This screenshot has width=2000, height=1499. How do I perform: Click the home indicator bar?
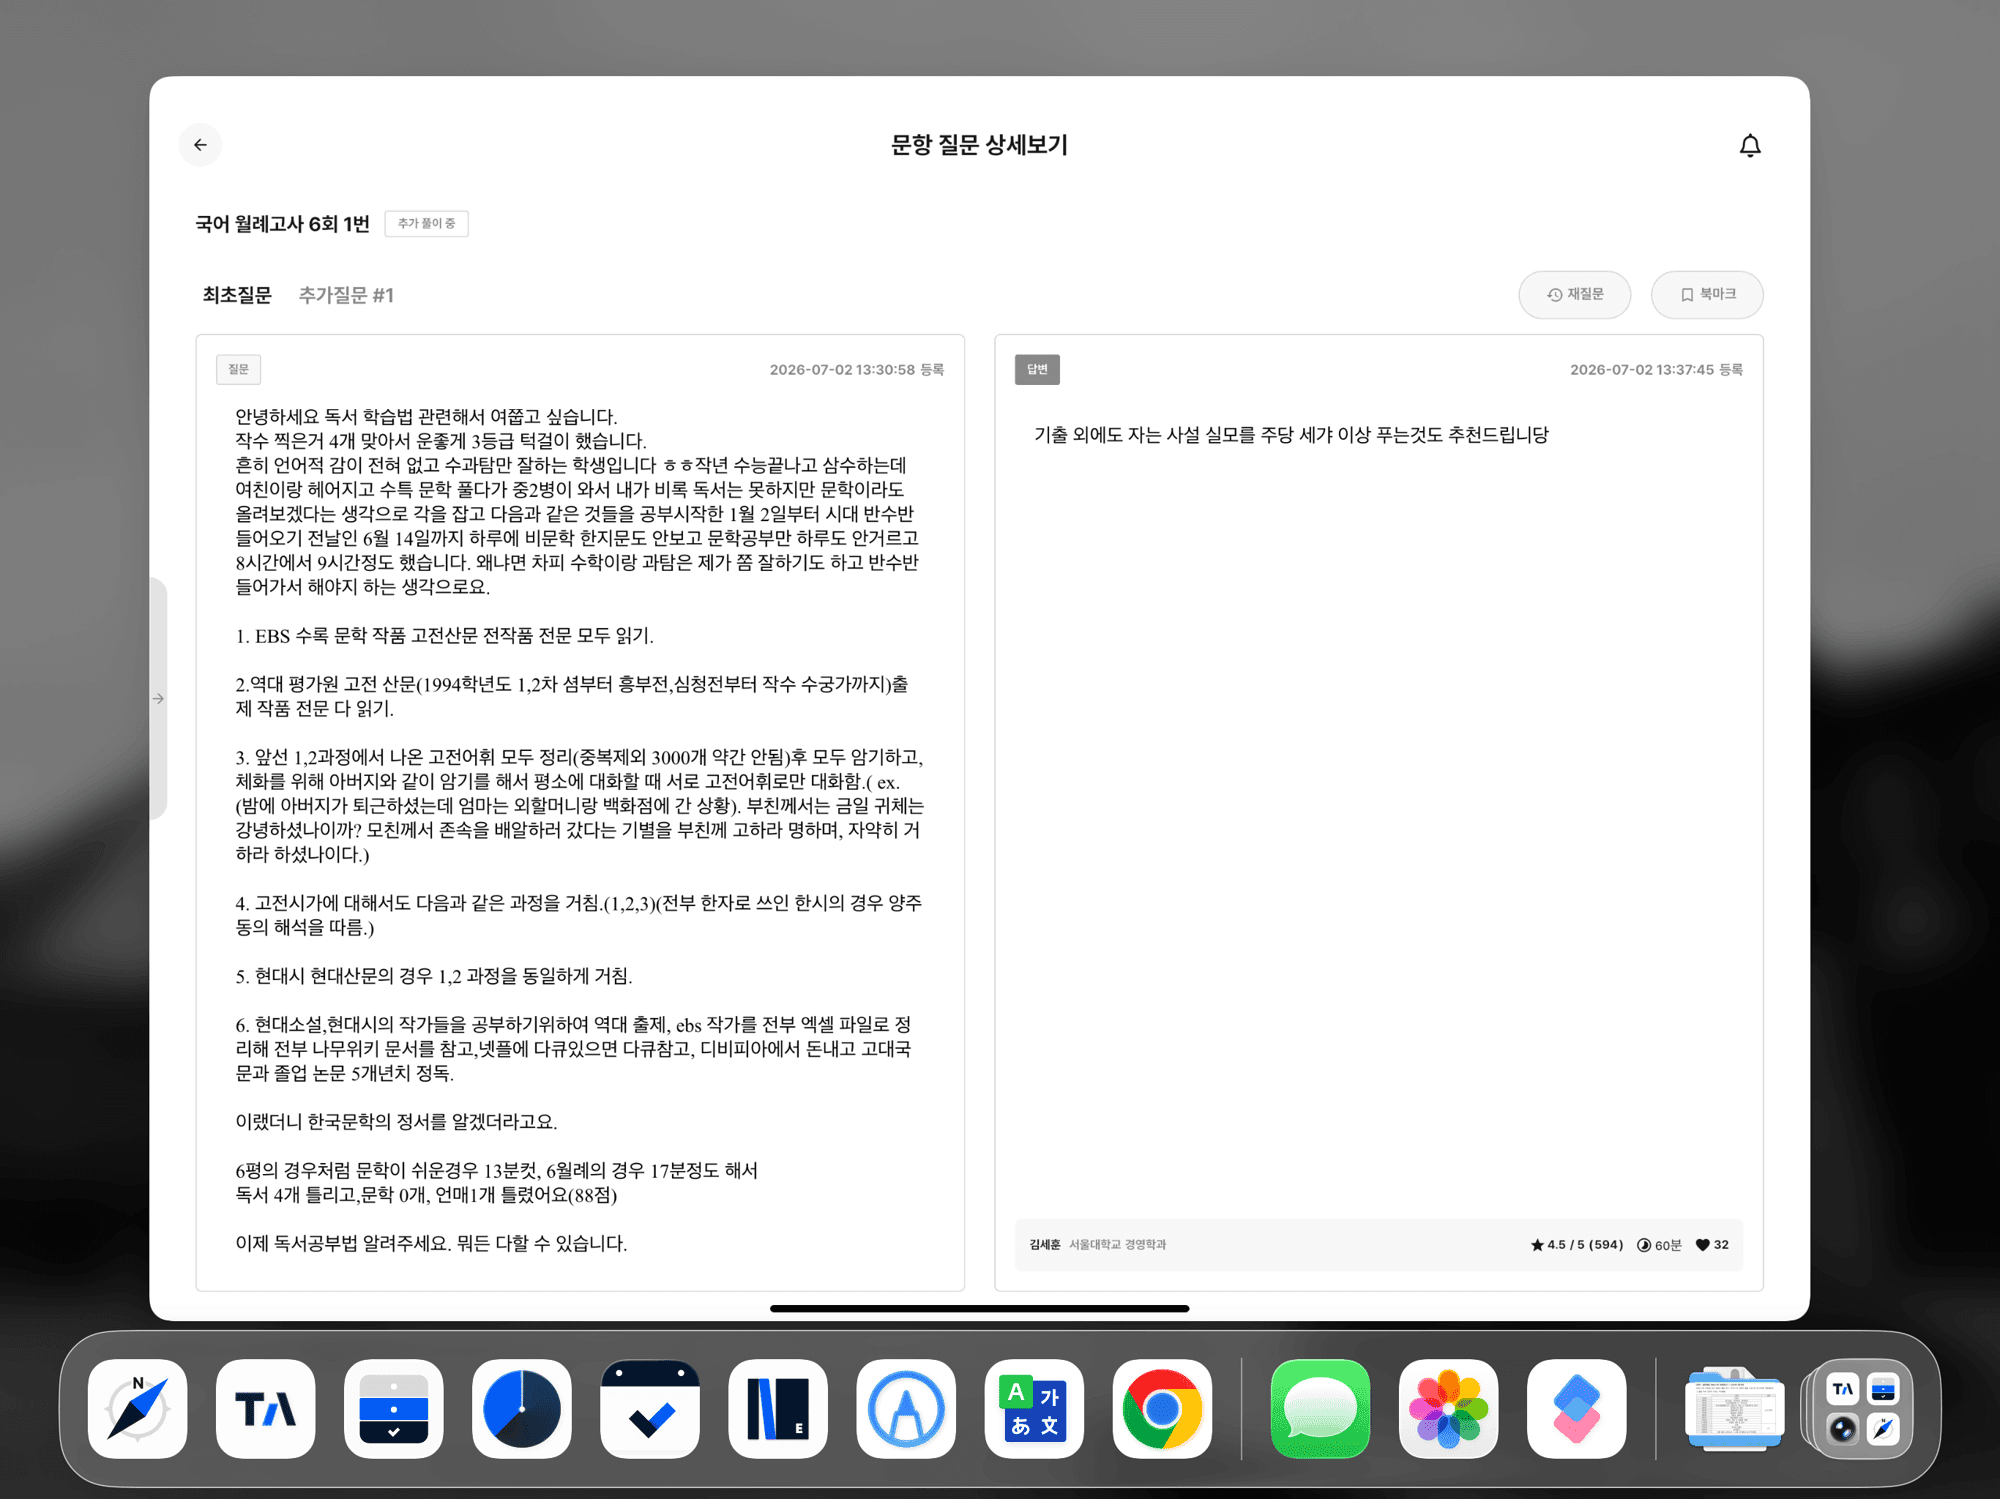(x=979, y=1308)
